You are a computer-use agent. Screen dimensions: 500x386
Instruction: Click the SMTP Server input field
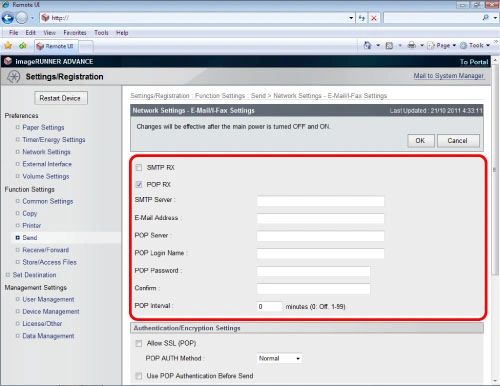click(x=320, y=201)
